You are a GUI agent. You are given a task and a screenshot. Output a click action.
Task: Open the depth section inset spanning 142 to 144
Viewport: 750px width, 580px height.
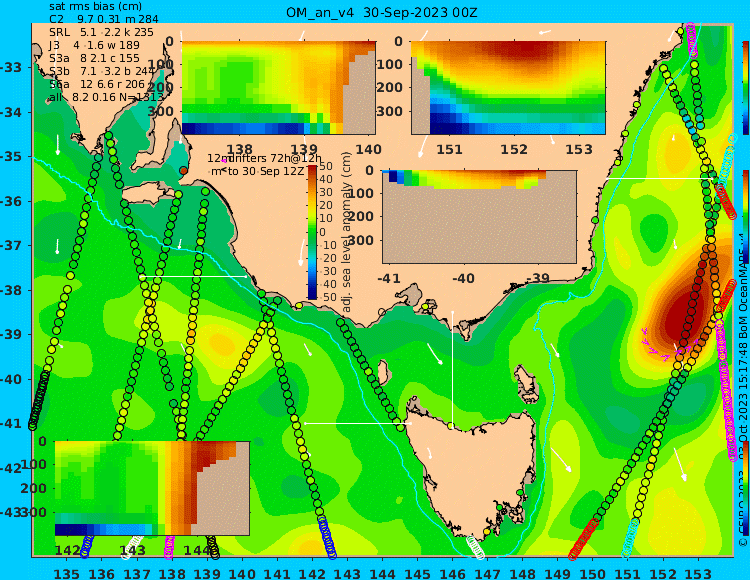(152, 488)
